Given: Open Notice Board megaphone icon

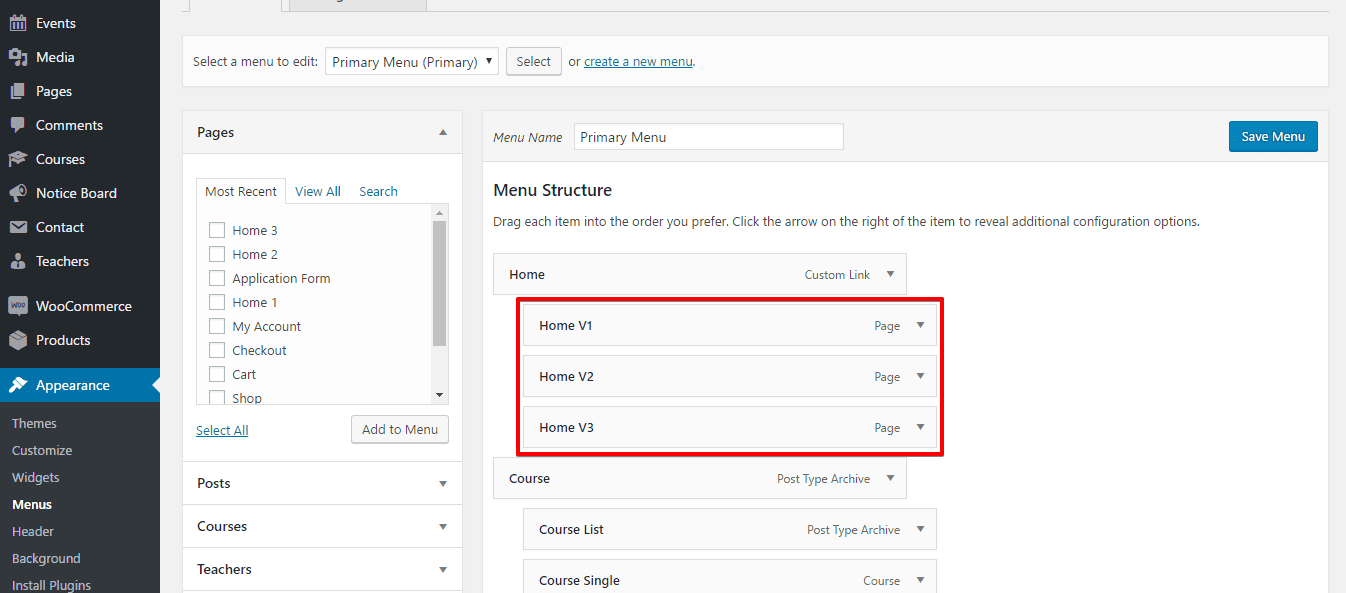Looking at the screenshot, I should click(x=18, y=193).
